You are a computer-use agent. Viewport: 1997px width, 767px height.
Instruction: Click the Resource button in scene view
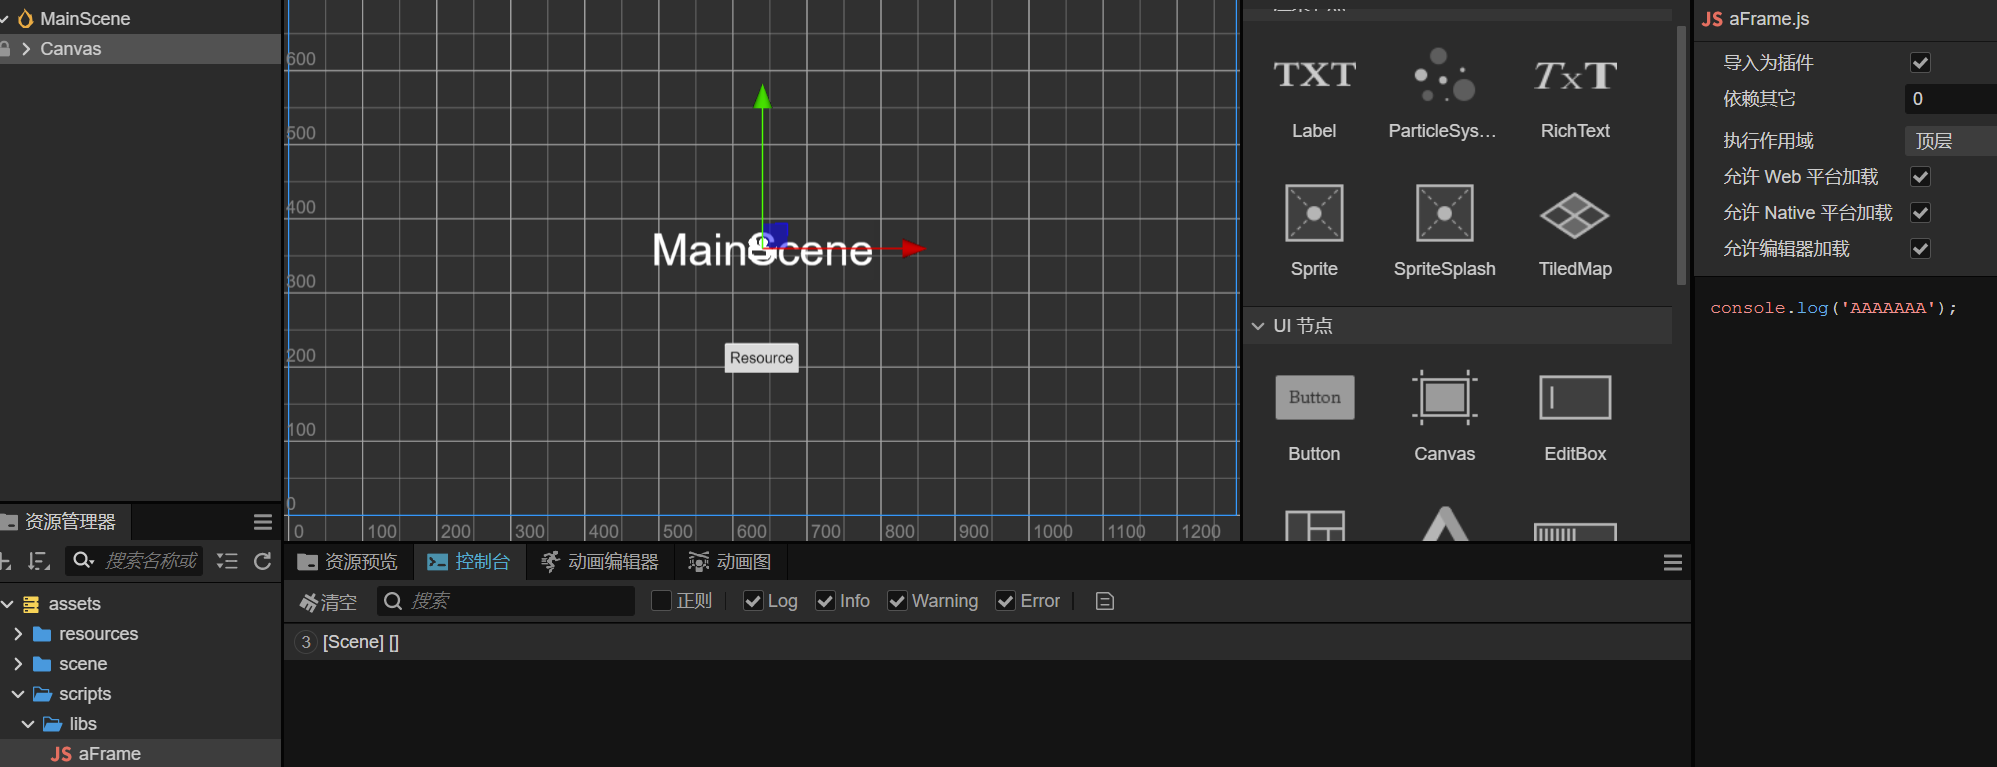coord(762,358)
